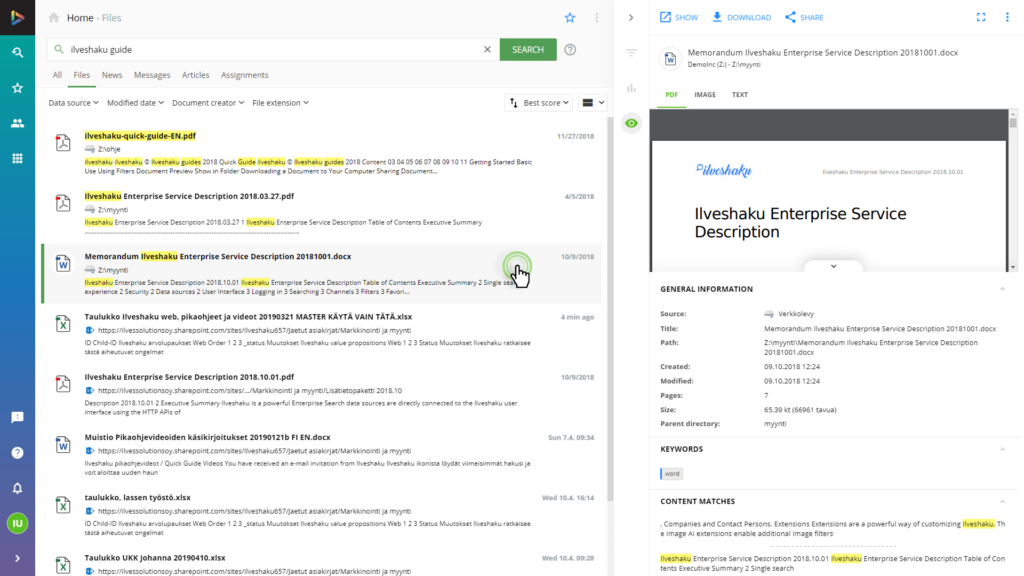Open Memorandum Ilveshaku Enterprise Service Description docx result
Screen dimensions: 1024x576
(x=217, y=256)
